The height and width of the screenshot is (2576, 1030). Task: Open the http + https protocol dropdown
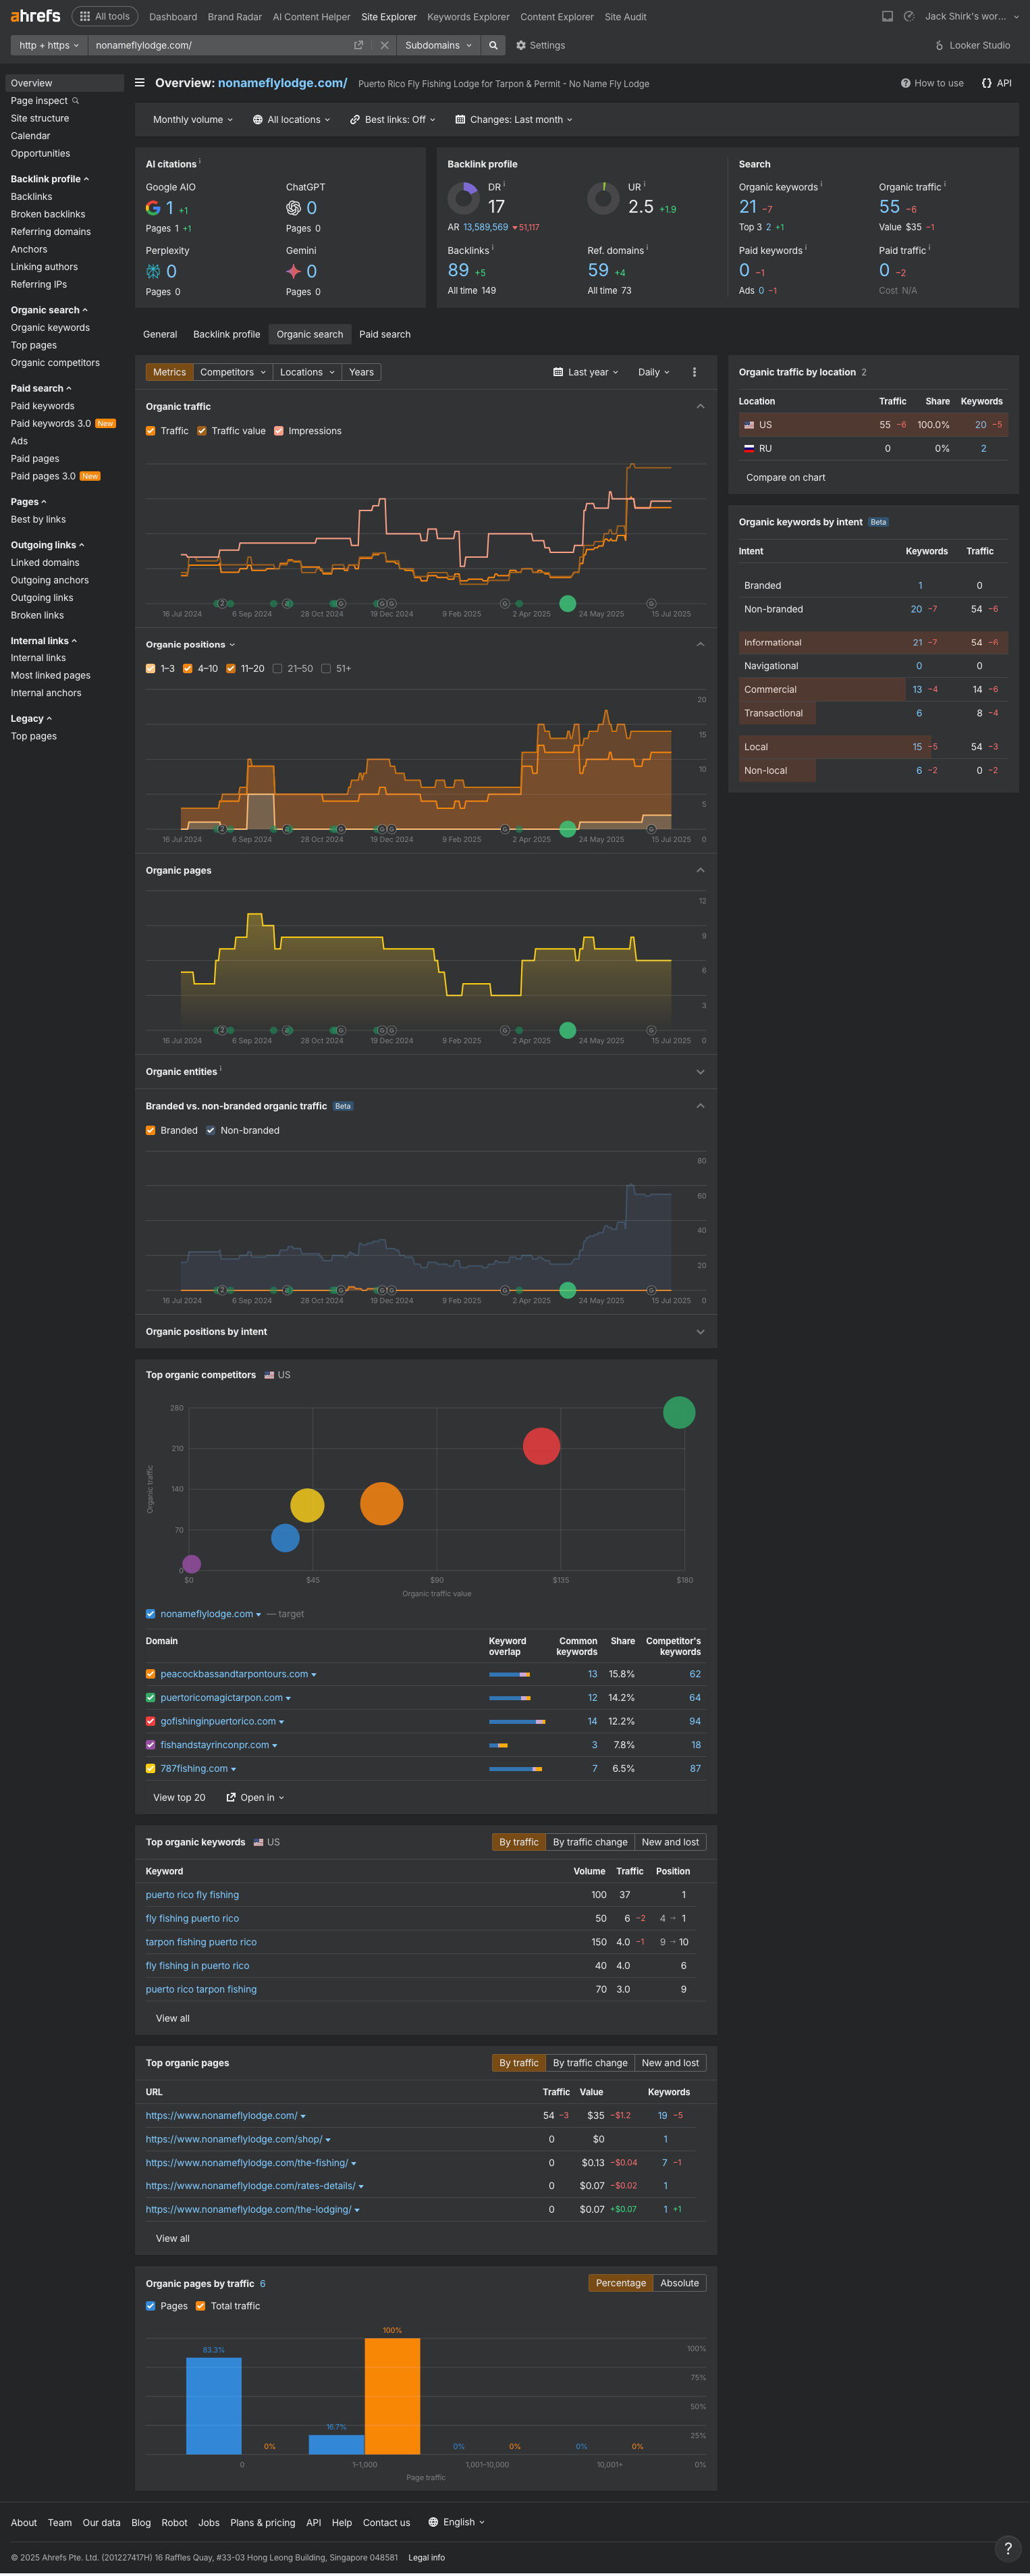pos(49,45)
